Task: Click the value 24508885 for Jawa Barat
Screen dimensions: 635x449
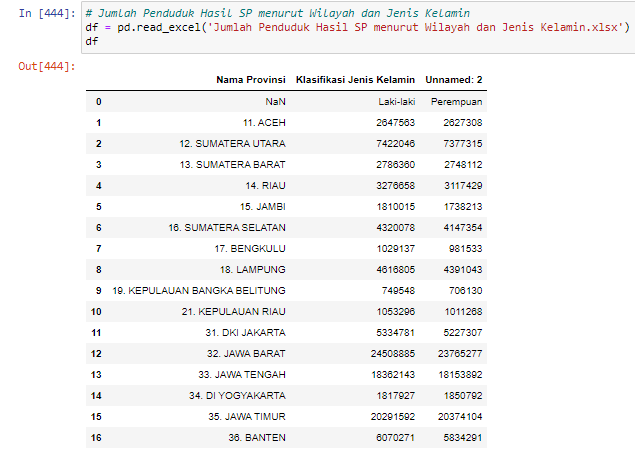Action: (x=393, y=354)
